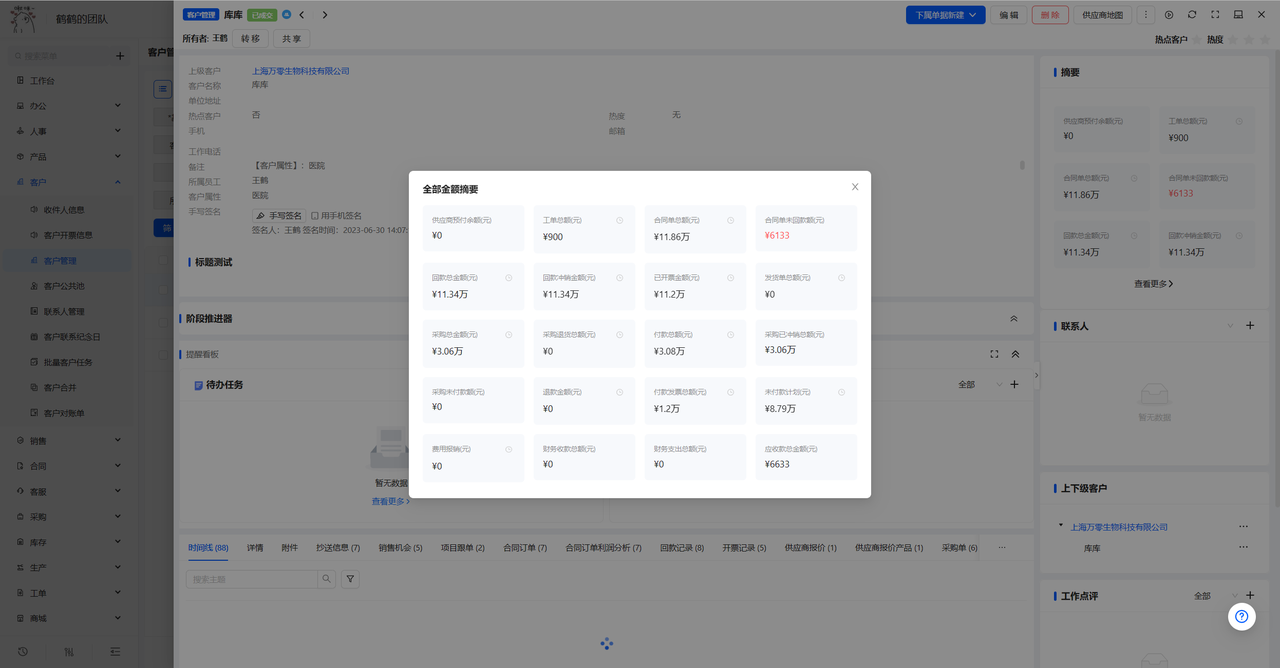Click the 应收款总金额 ¥6633 value
This screenshot has height=668, width=1280.
[777, 464]
